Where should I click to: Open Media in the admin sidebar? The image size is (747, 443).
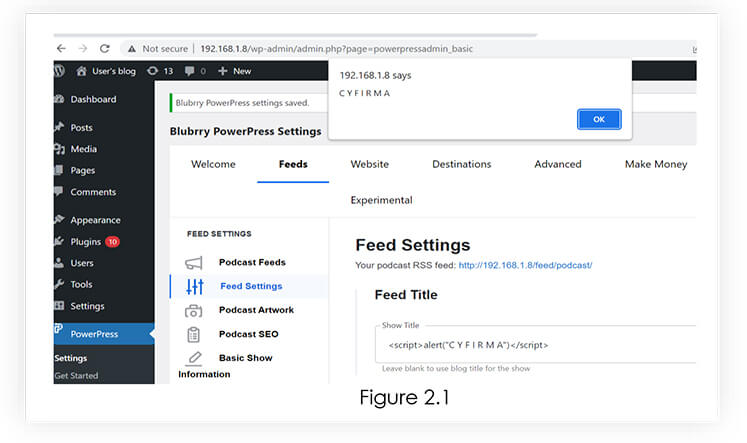(x=83, y=149)
